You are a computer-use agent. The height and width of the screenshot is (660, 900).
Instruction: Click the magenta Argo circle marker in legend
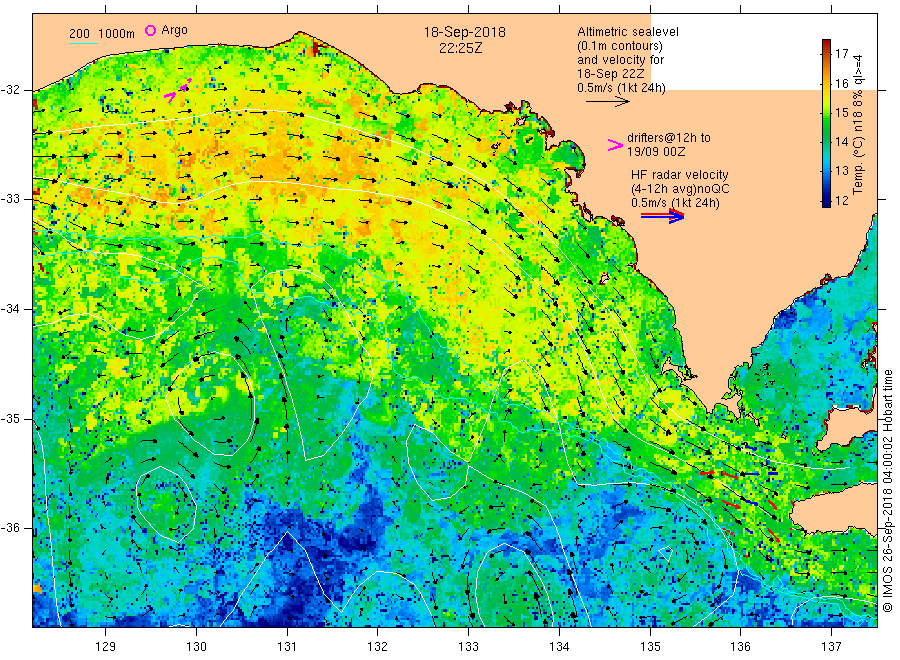coord(150,30)
